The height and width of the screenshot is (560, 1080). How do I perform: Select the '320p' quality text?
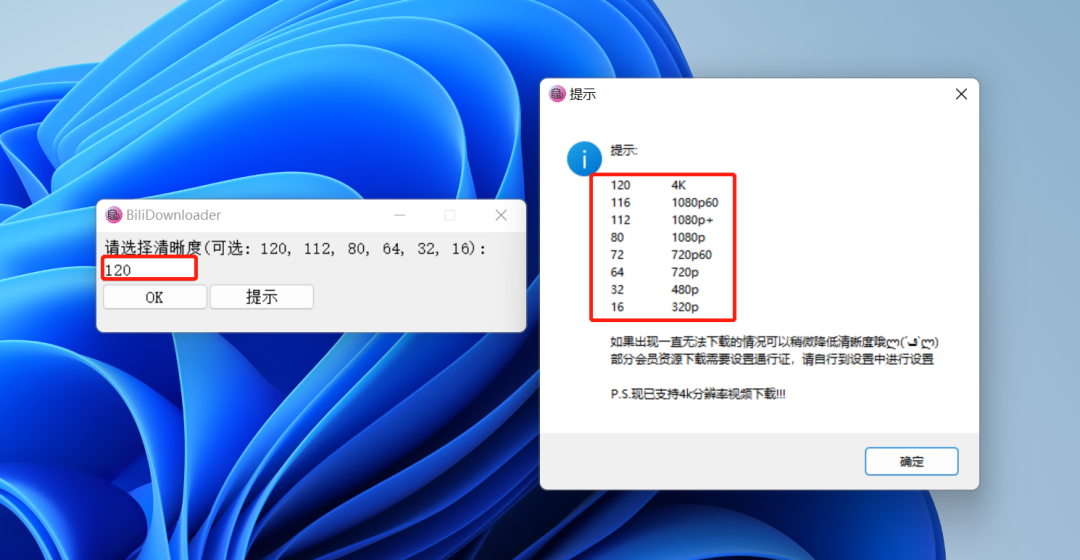(x=685, y=307)
